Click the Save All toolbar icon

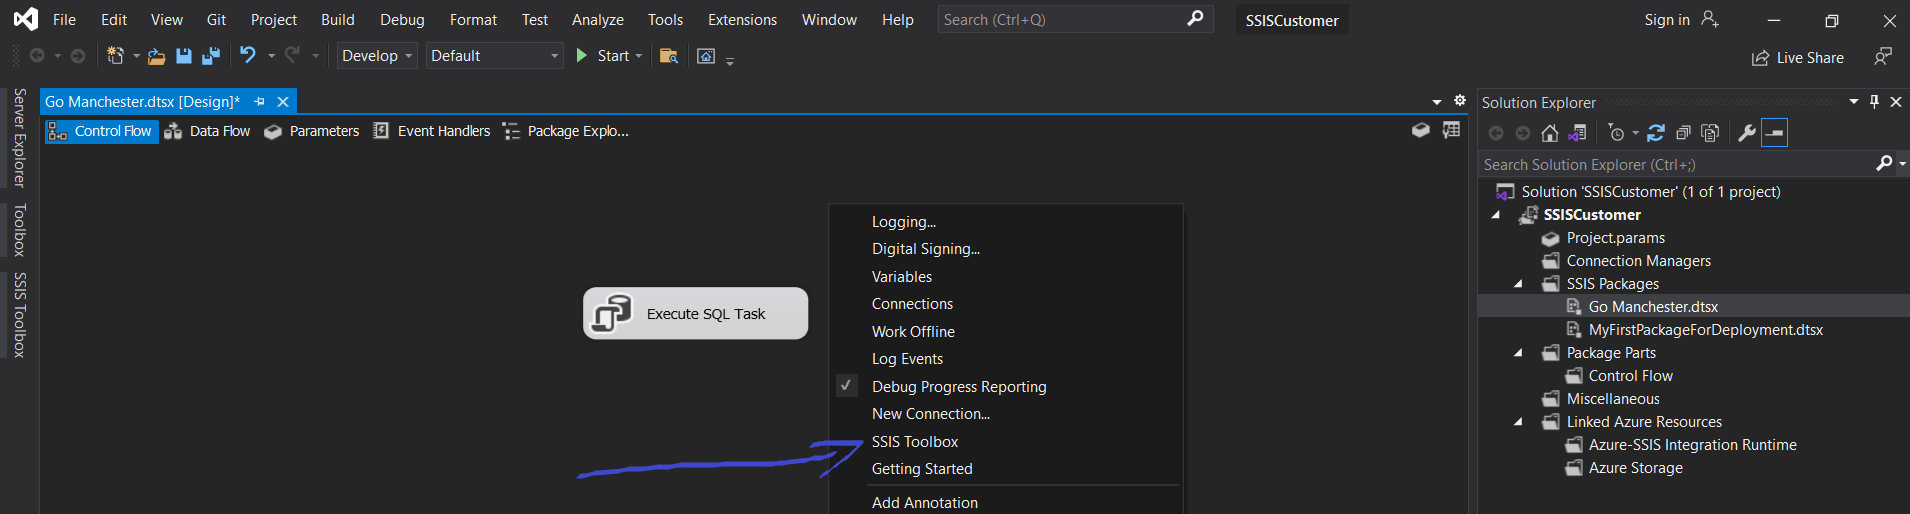pyautogui.click(x=211, y=56)
